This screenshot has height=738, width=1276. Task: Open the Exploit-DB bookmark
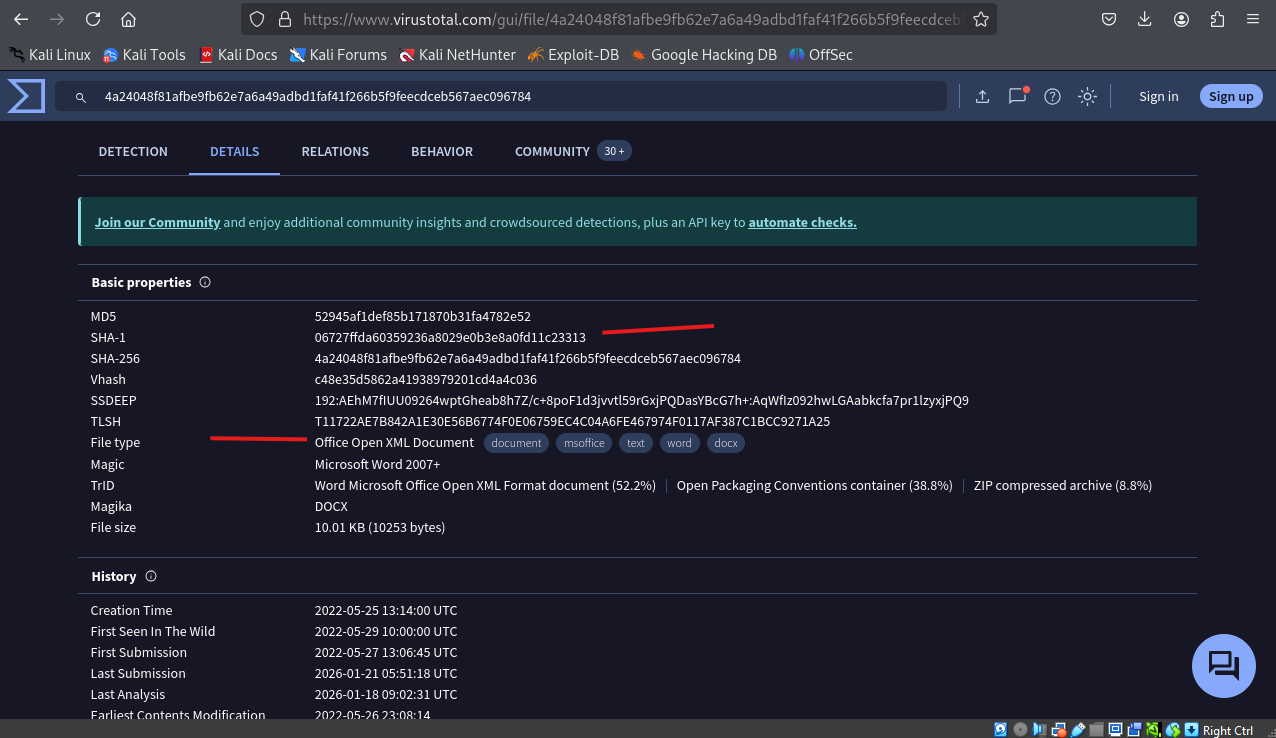click(x=573, y=55)
